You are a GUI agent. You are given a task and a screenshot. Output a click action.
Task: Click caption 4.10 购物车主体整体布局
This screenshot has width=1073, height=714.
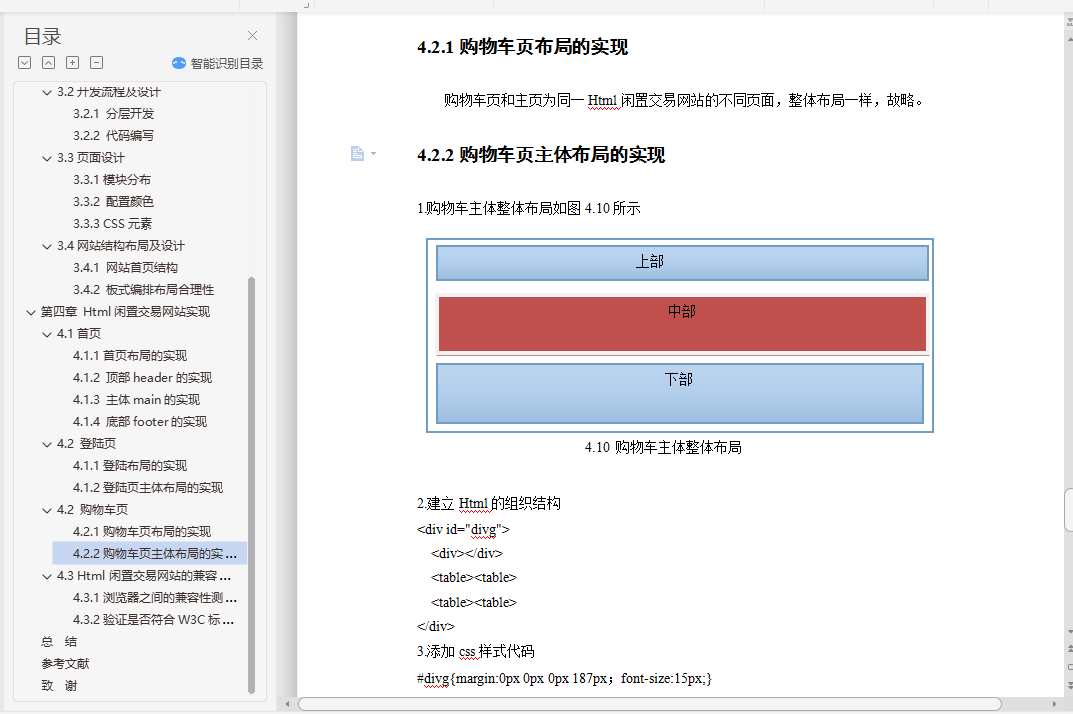click(x=663, y=448)
